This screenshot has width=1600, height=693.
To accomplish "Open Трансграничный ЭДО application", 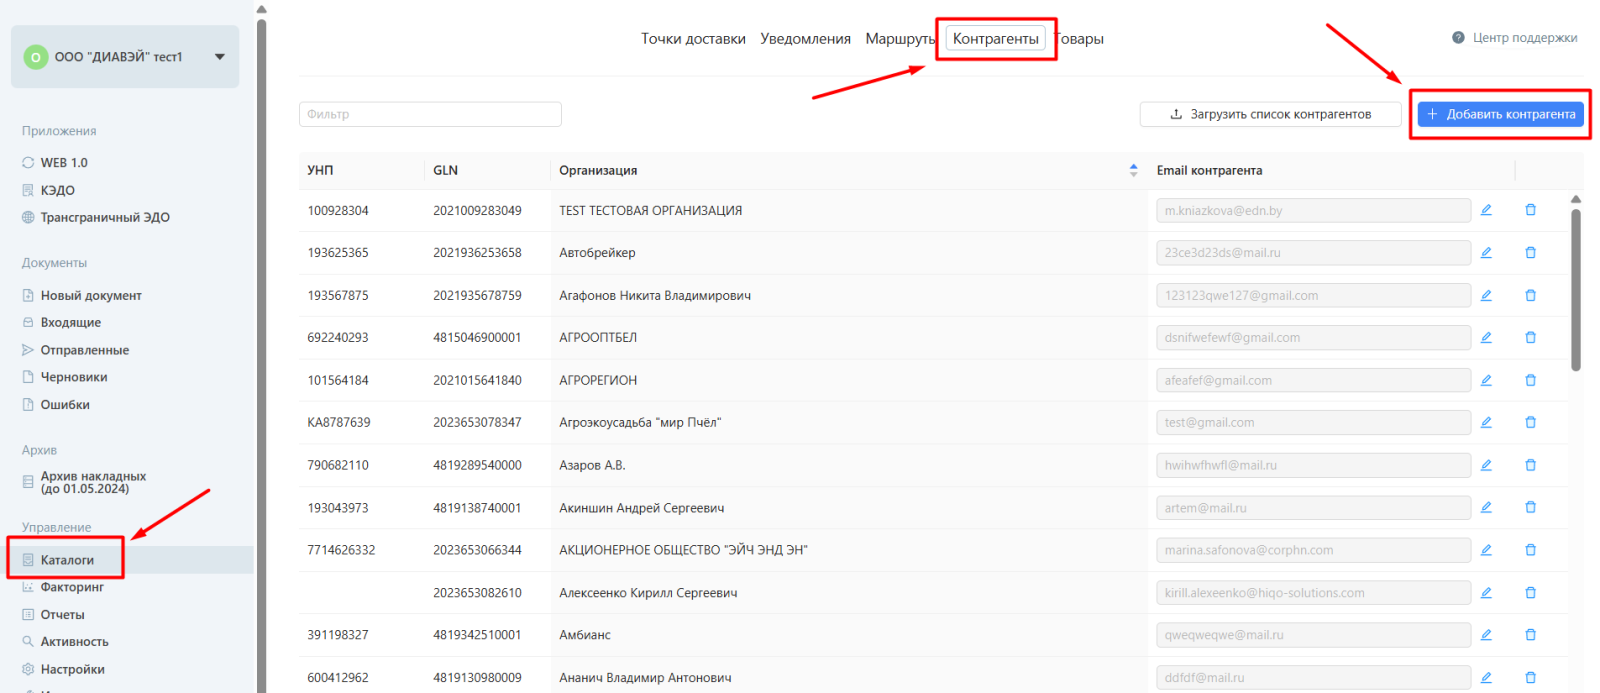I will pos(104,217).
